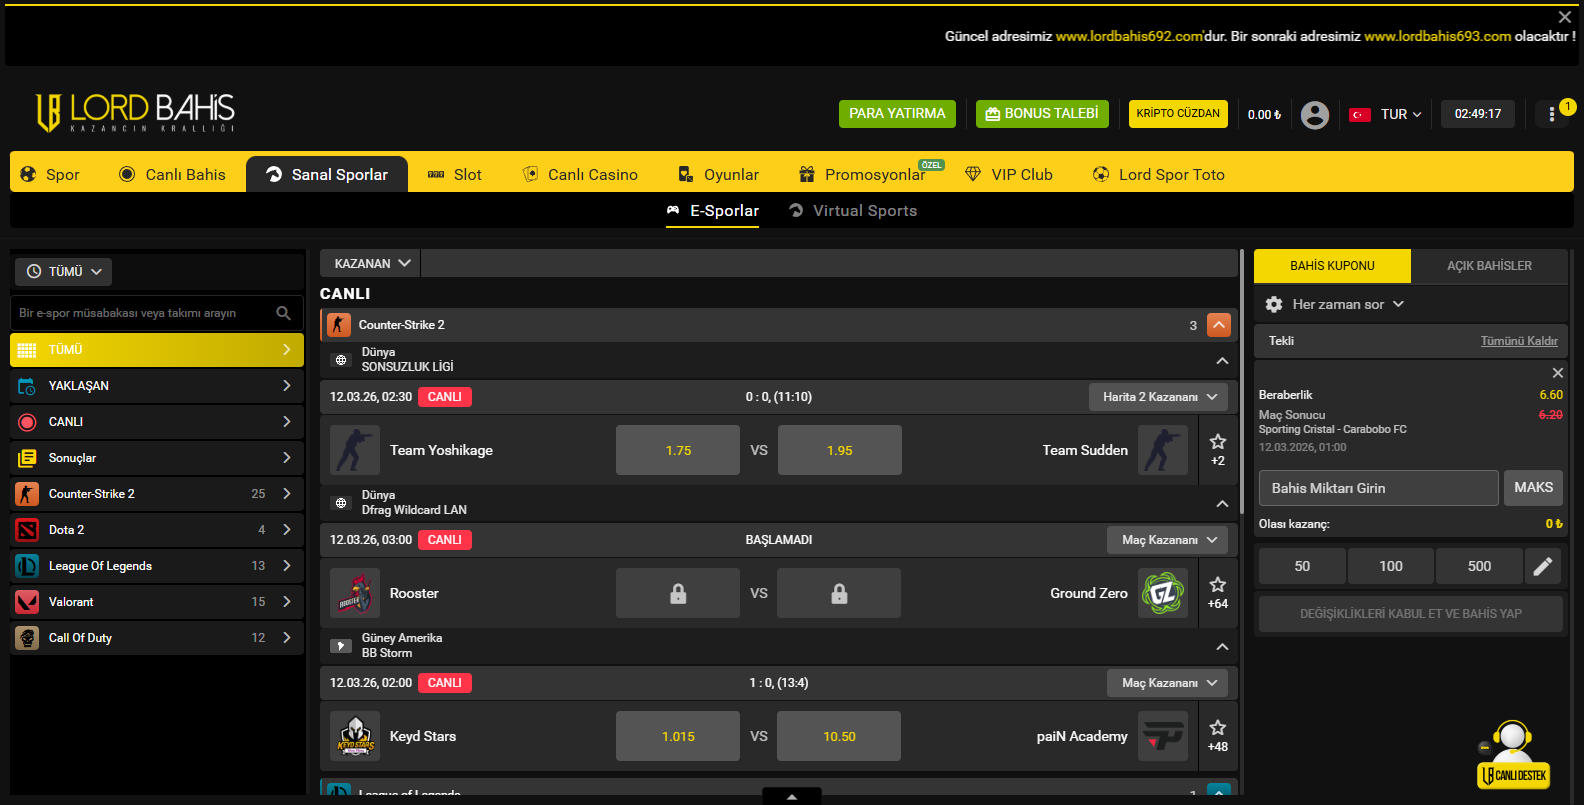The width and height of the screenshot is (1584, 805).
Task: Collapse the Dfrag Wildcard LAN section
Action: tap(1222, 504)
